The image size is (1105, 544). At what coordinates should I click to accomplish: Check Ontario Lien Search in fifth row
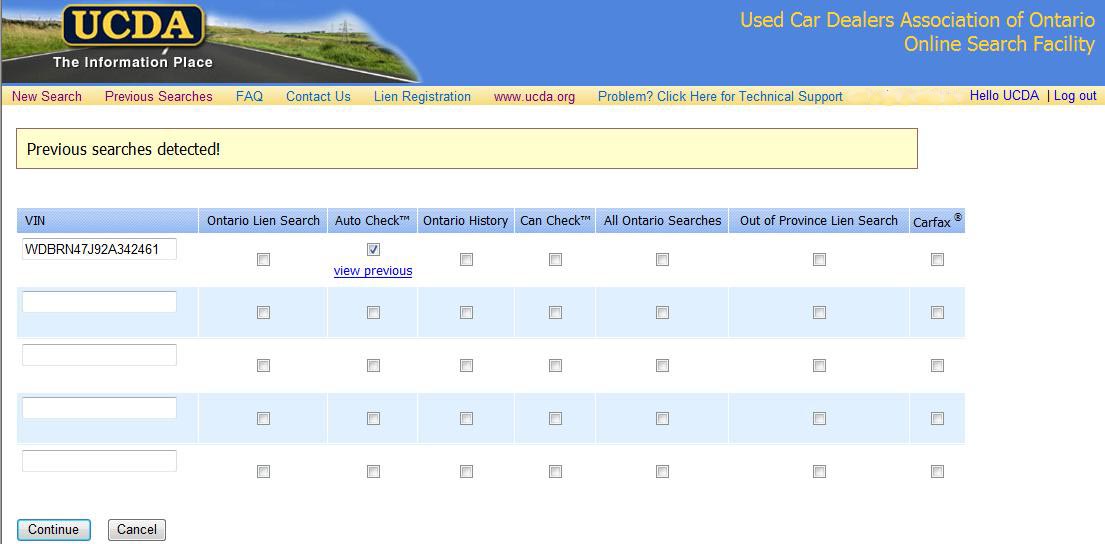tap(263, 471)
